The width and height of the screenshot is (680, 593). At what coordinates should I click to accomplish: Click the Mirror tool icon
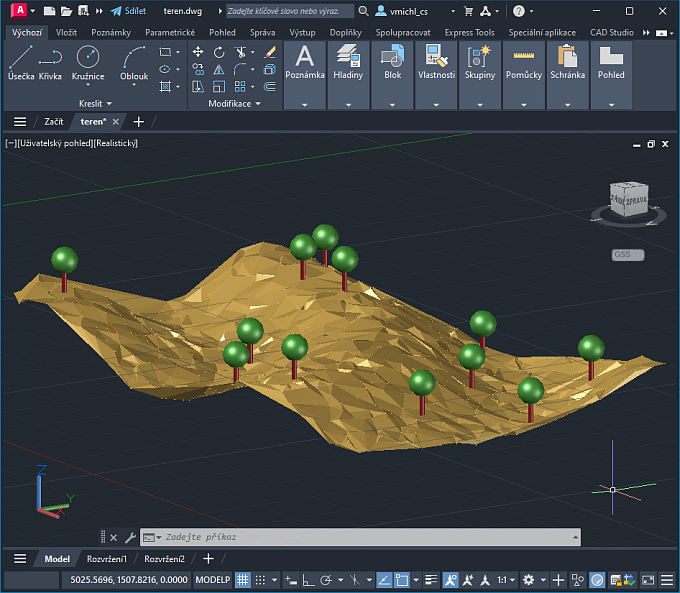click(219, 69)
